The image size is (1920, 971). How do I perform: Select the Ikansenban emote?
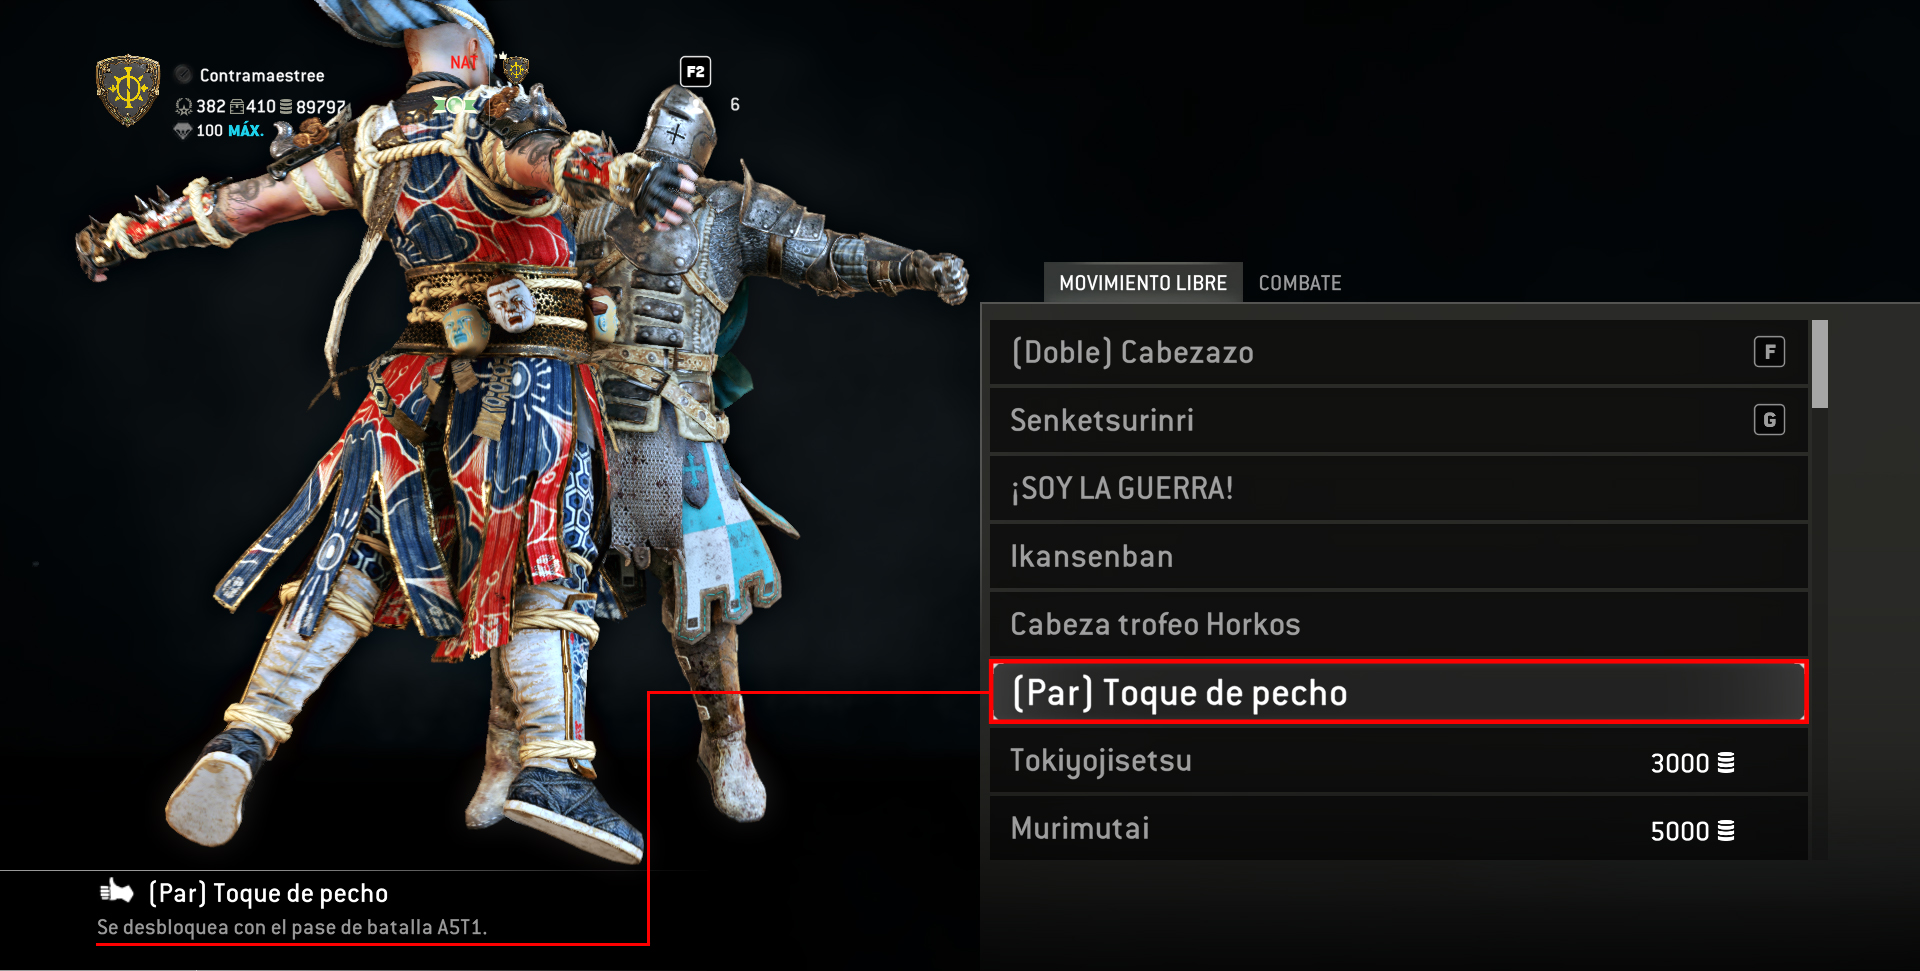pos(1399,556)
